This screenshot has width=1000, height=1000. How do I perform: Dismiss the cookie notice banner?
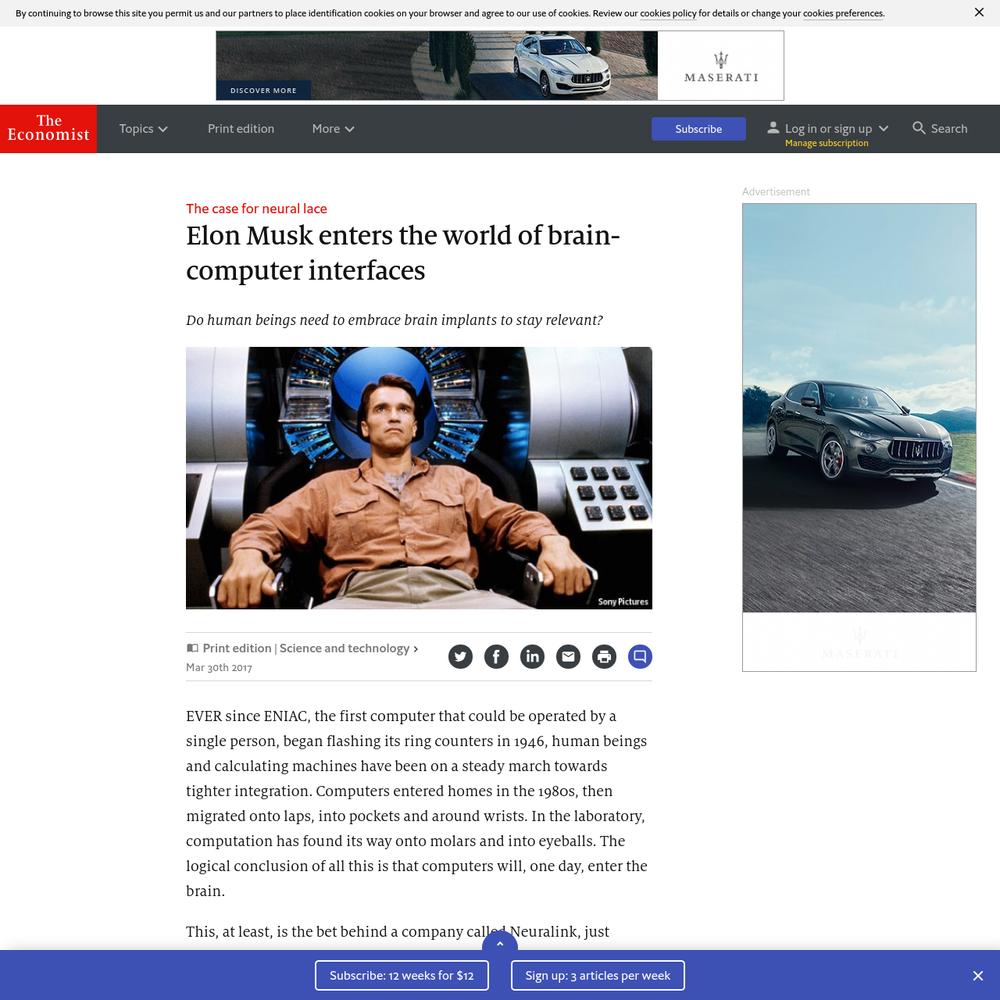pos(979,12)
